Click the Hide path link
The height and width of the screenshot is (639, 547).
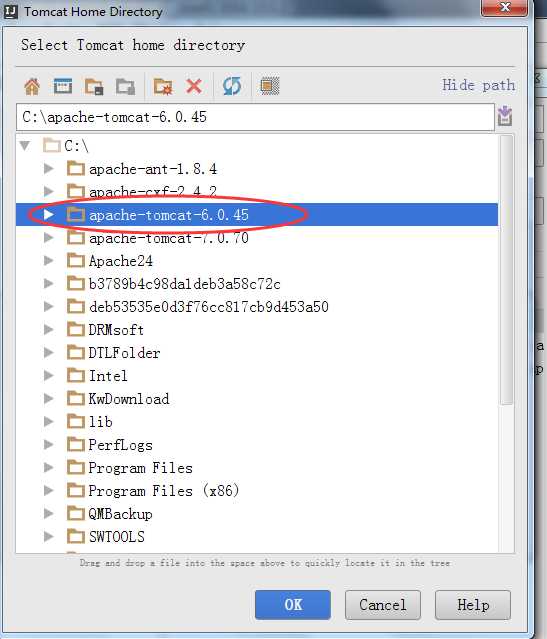pos(479,85)
